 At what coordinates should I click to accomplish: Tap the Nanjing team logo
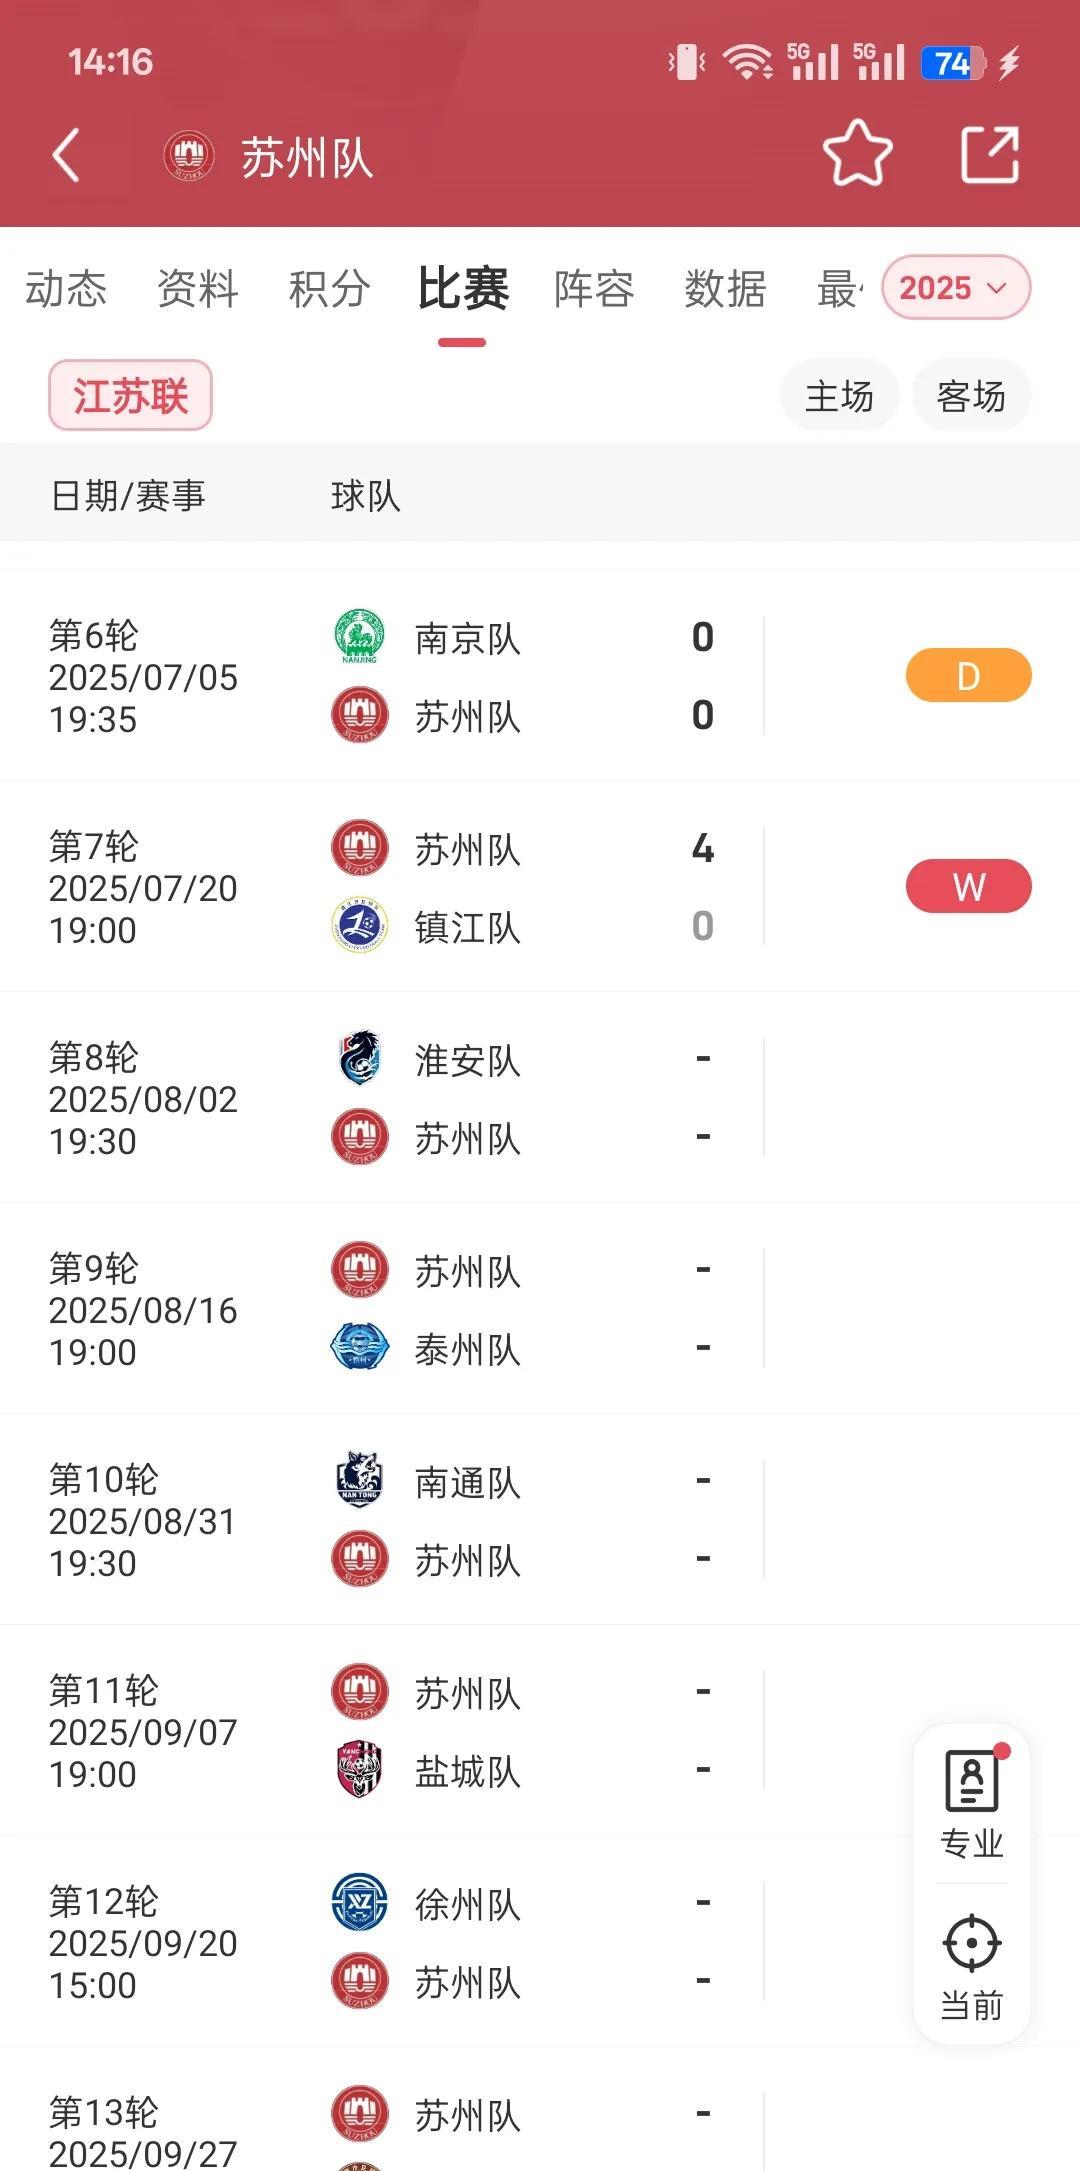pyautogui.click(x=359, y=637)
